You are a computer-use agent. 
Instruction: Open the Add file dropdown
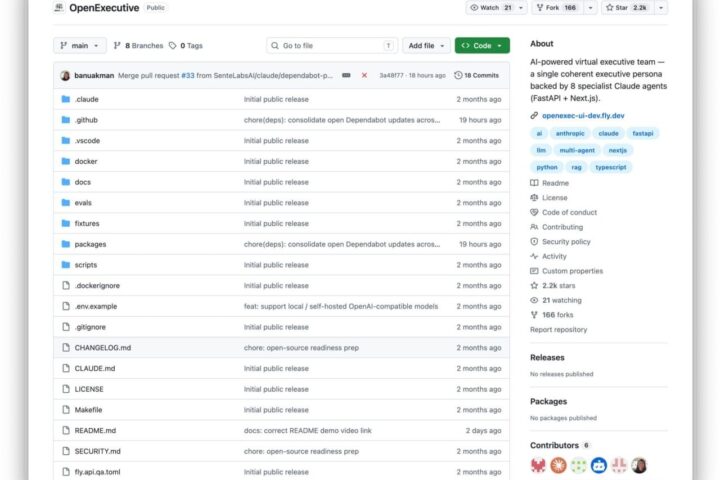[x=426, y=45]
